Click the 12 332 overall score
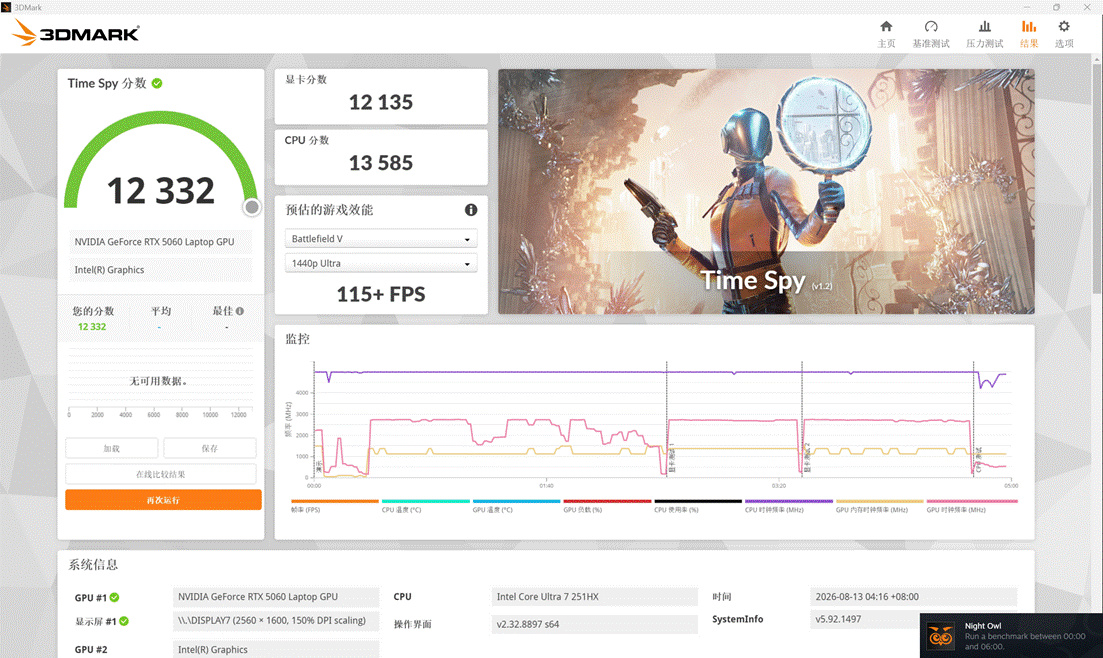 160,191
